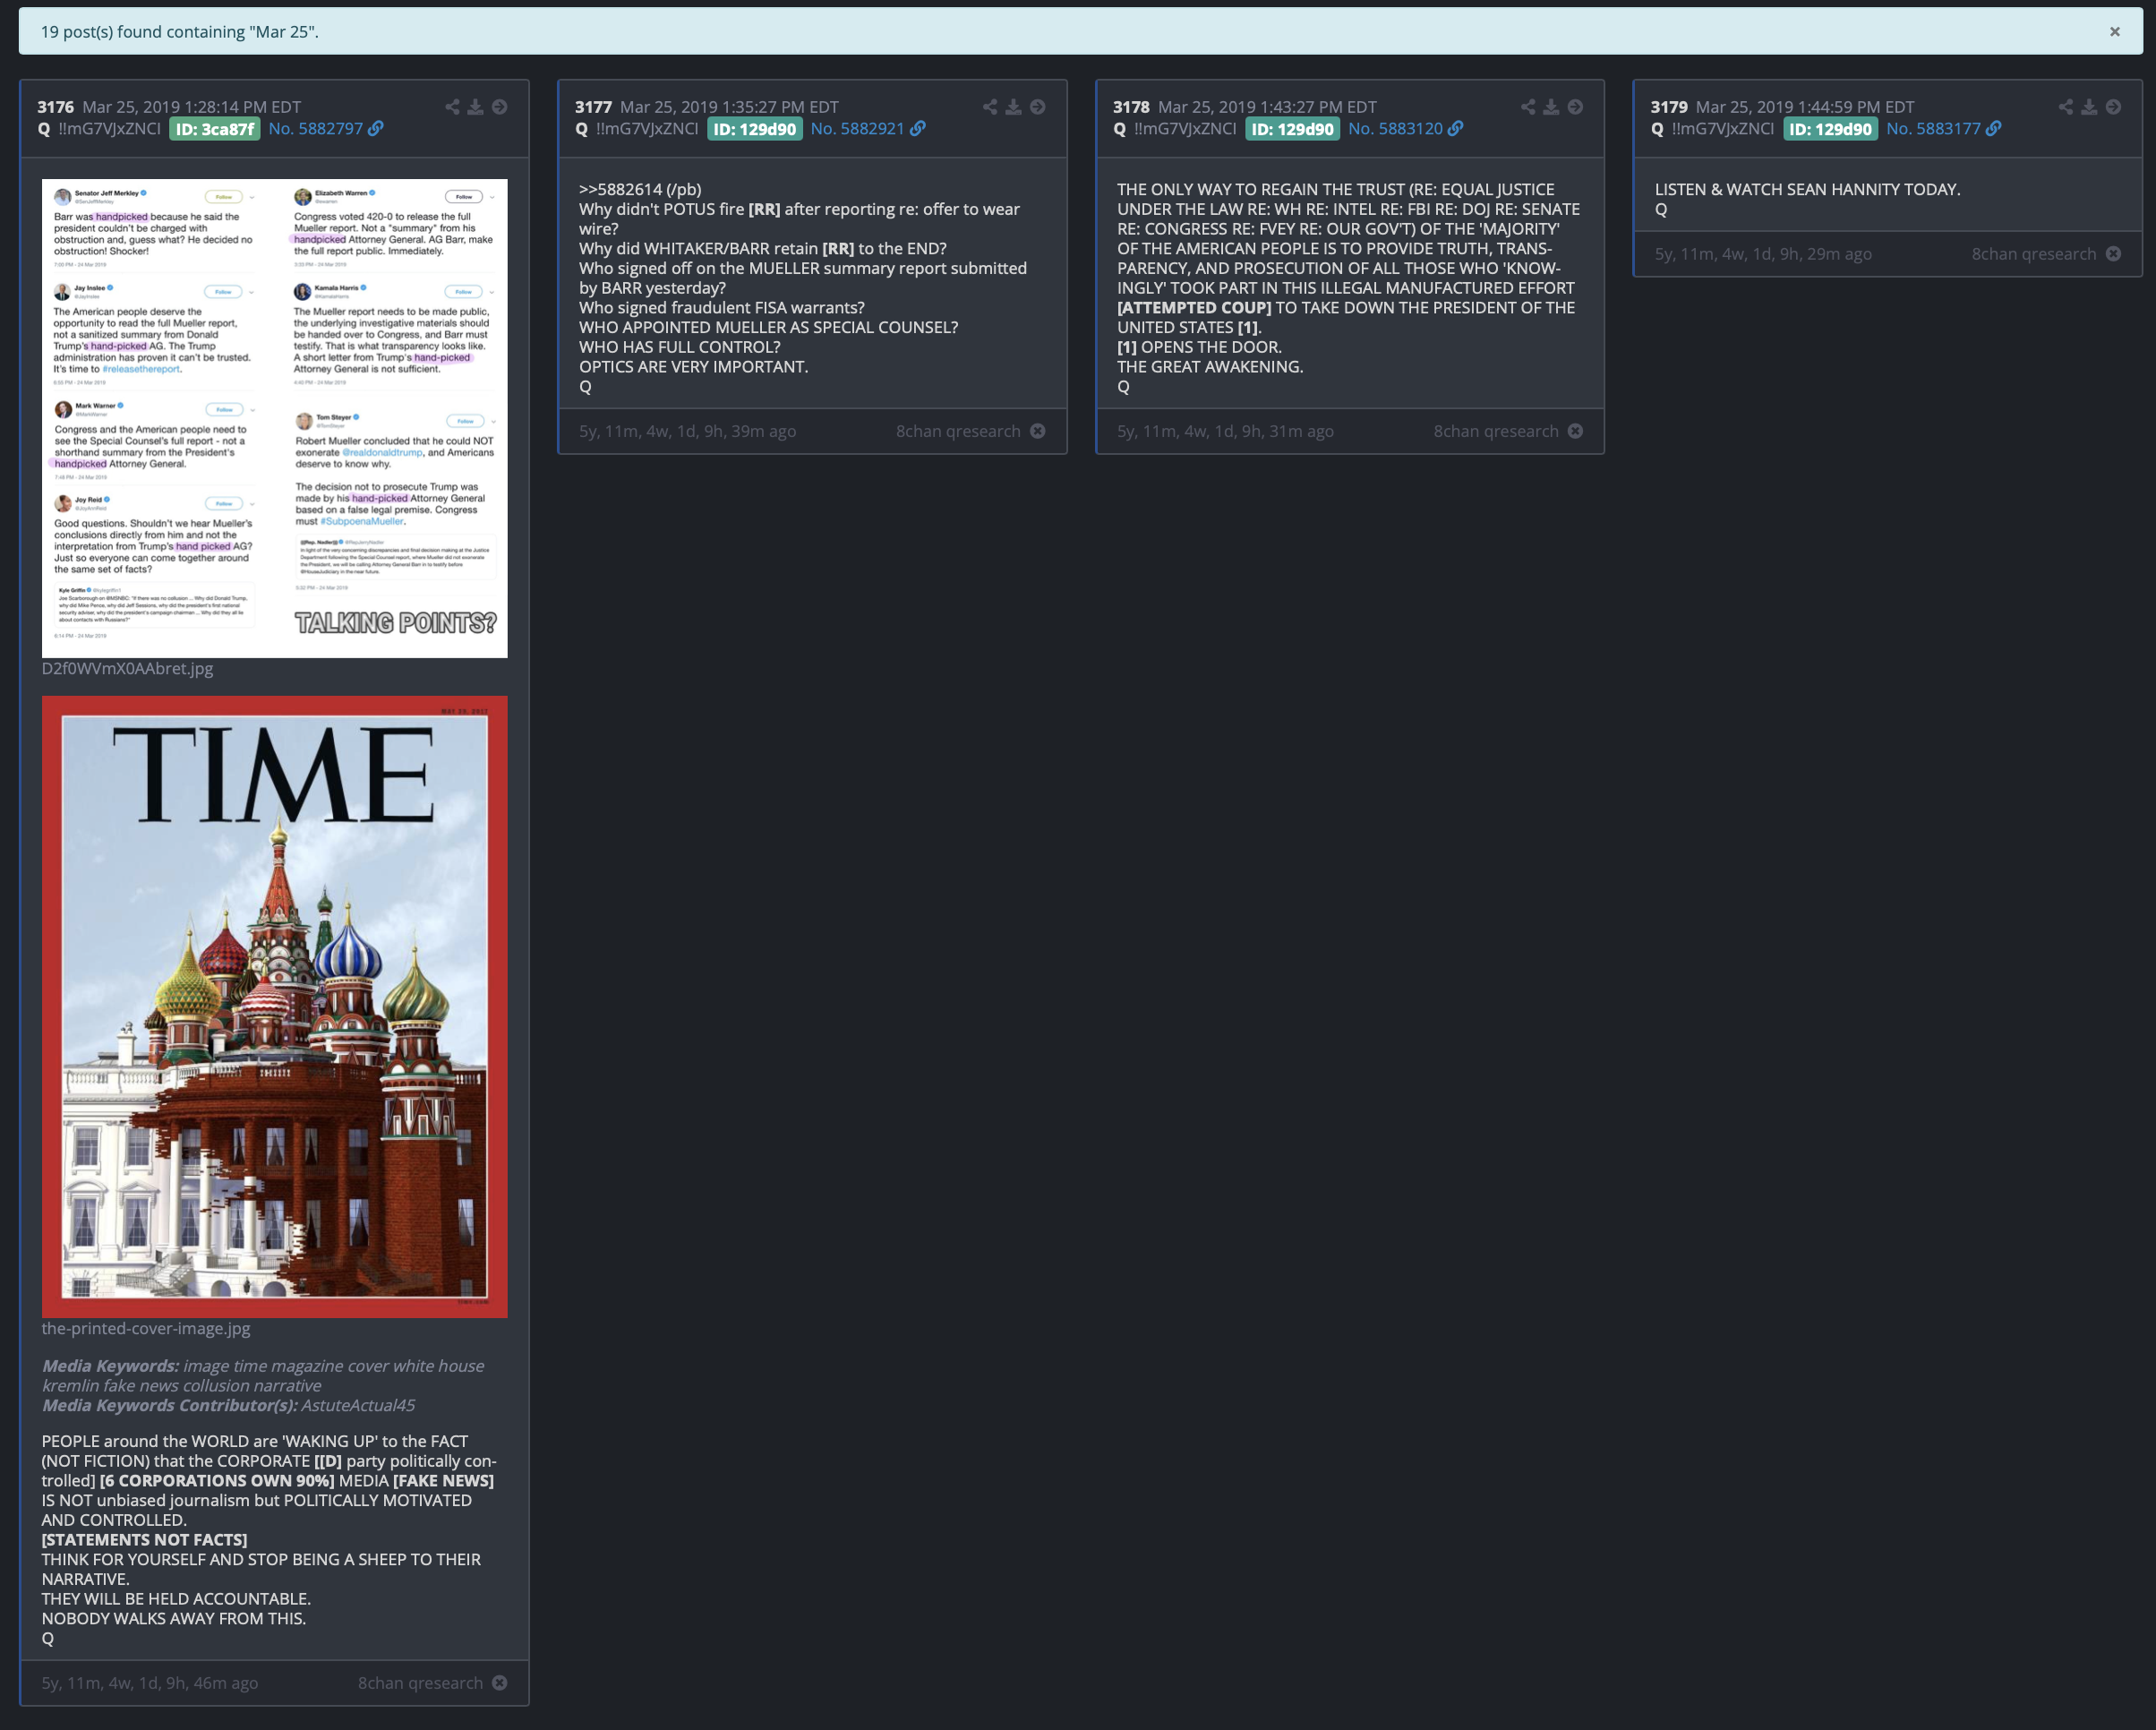This screenshot has height=1730, width=2156.
Task: Click '5y, 11m, 4w, 1d, 9h, 31m ago'
Action: pos(1225,431)
